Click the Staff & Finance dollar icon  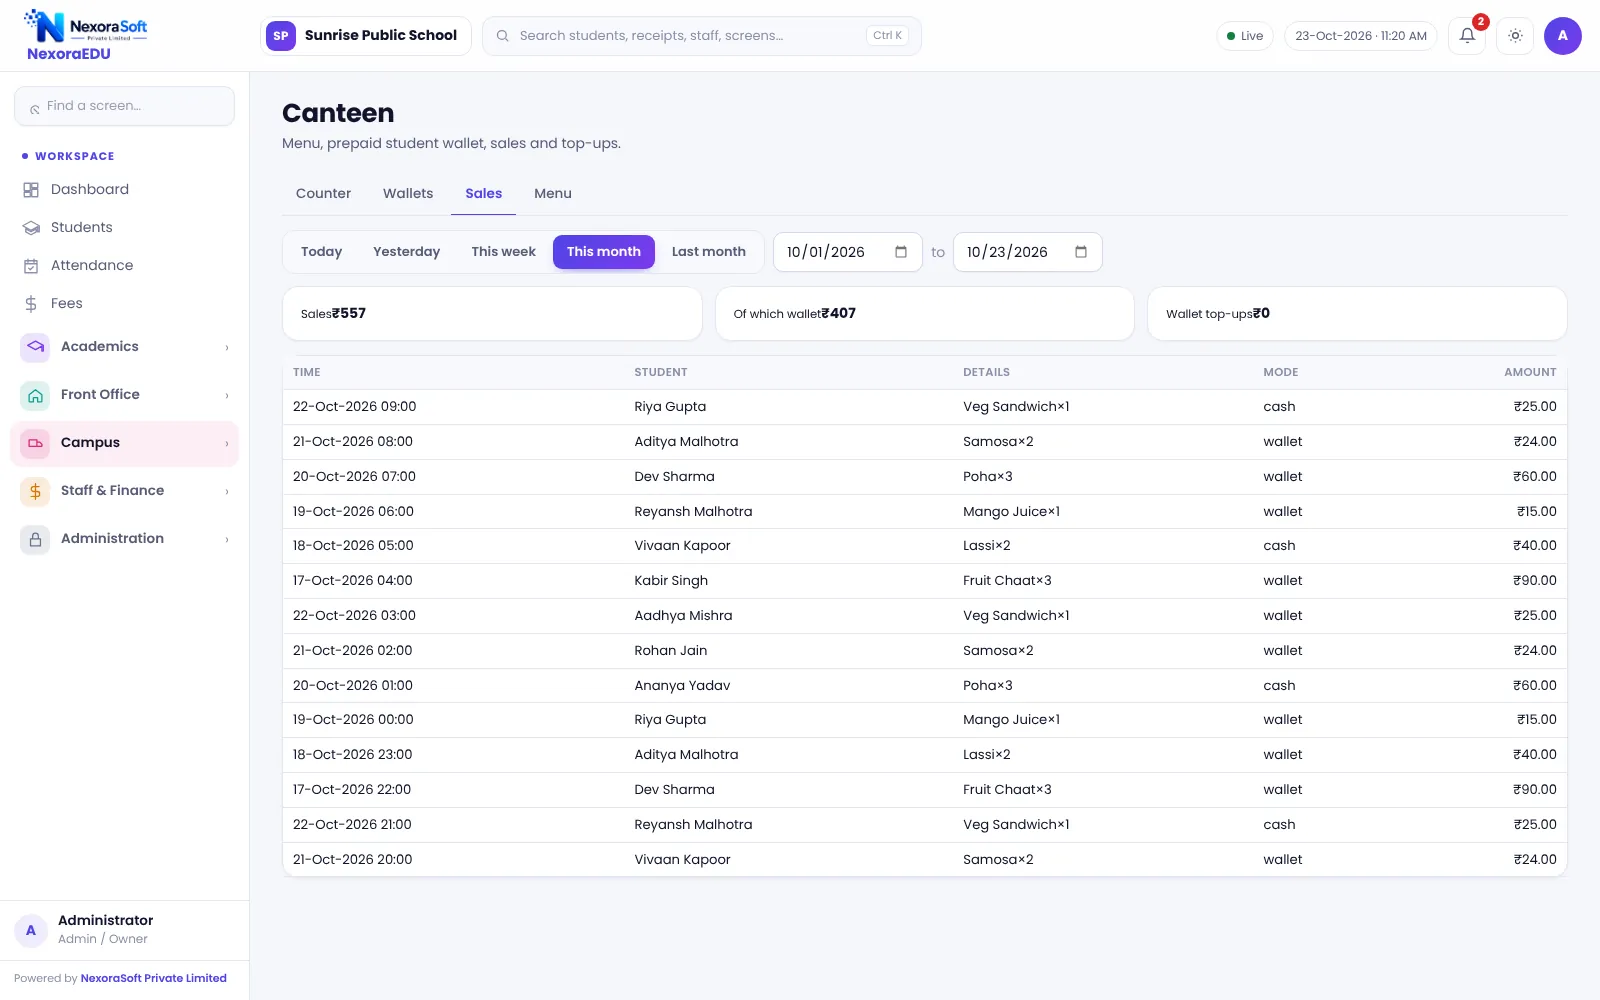(35, 491)
